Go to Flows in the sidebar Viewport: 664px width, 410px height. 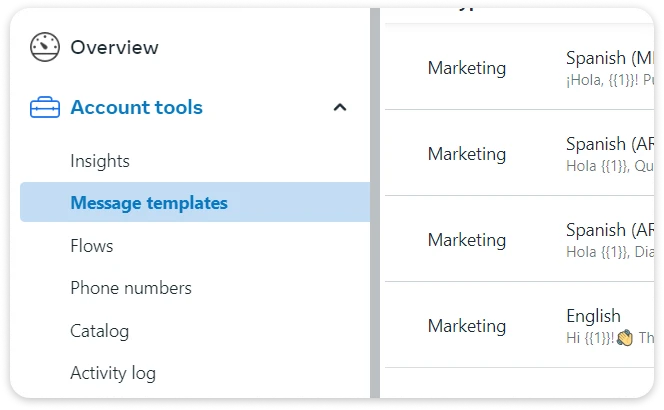pyautogui.click(x=92, y=246)
